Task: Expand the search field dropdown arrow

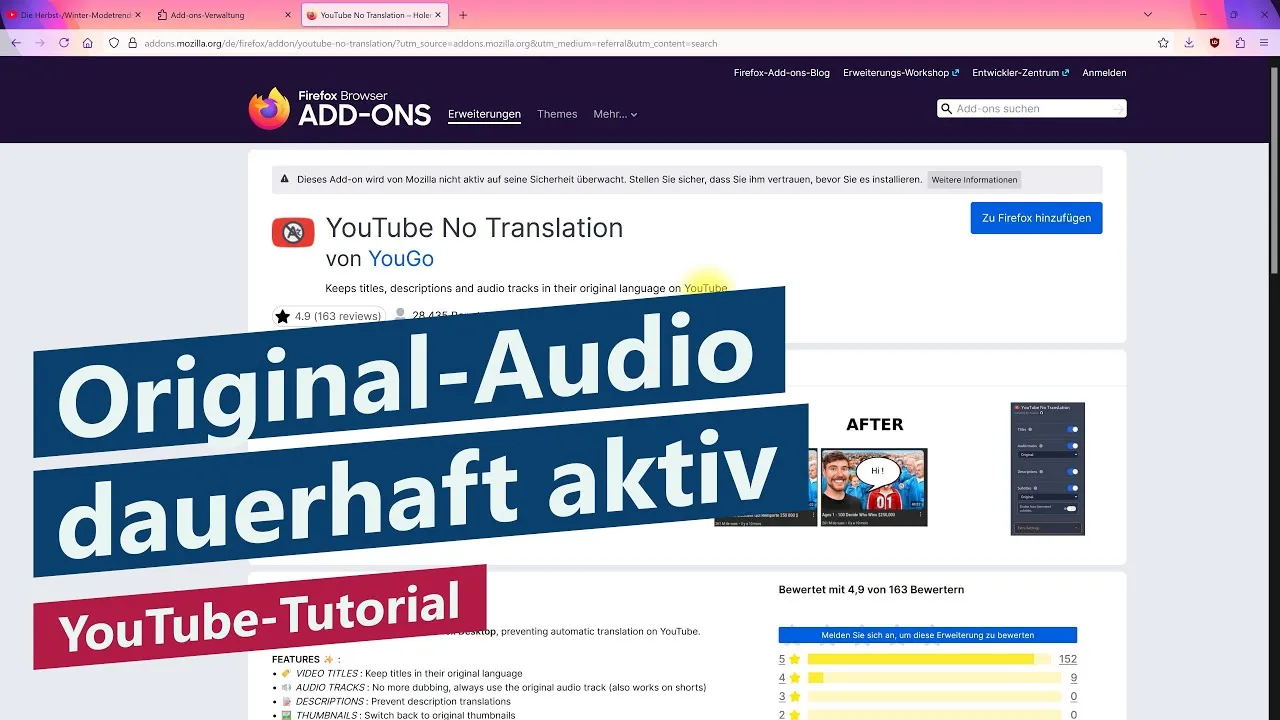Action: point(1118,108)
